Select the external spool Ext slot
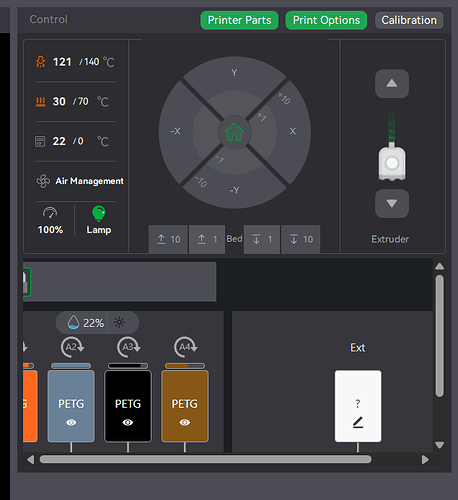Viewport: 458px width, 500px height. pyautogui.click(x=358, y=406)
